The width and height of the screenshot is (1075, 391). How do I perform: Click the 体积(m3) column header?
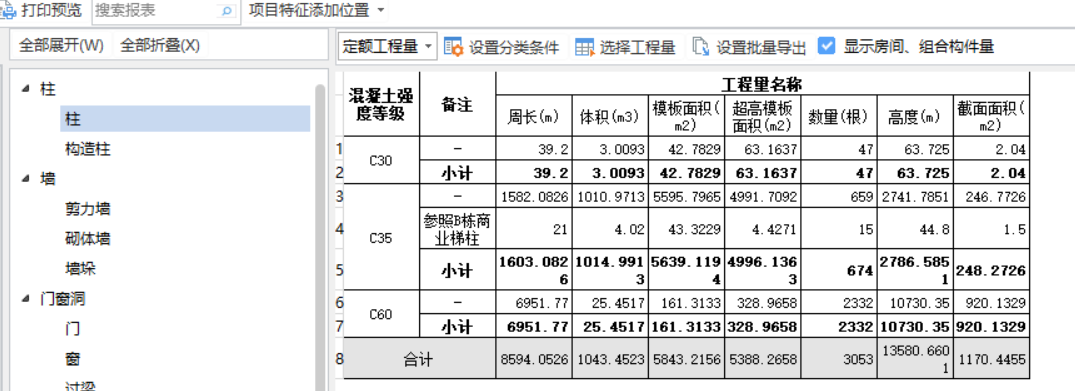tap(610, 116)
